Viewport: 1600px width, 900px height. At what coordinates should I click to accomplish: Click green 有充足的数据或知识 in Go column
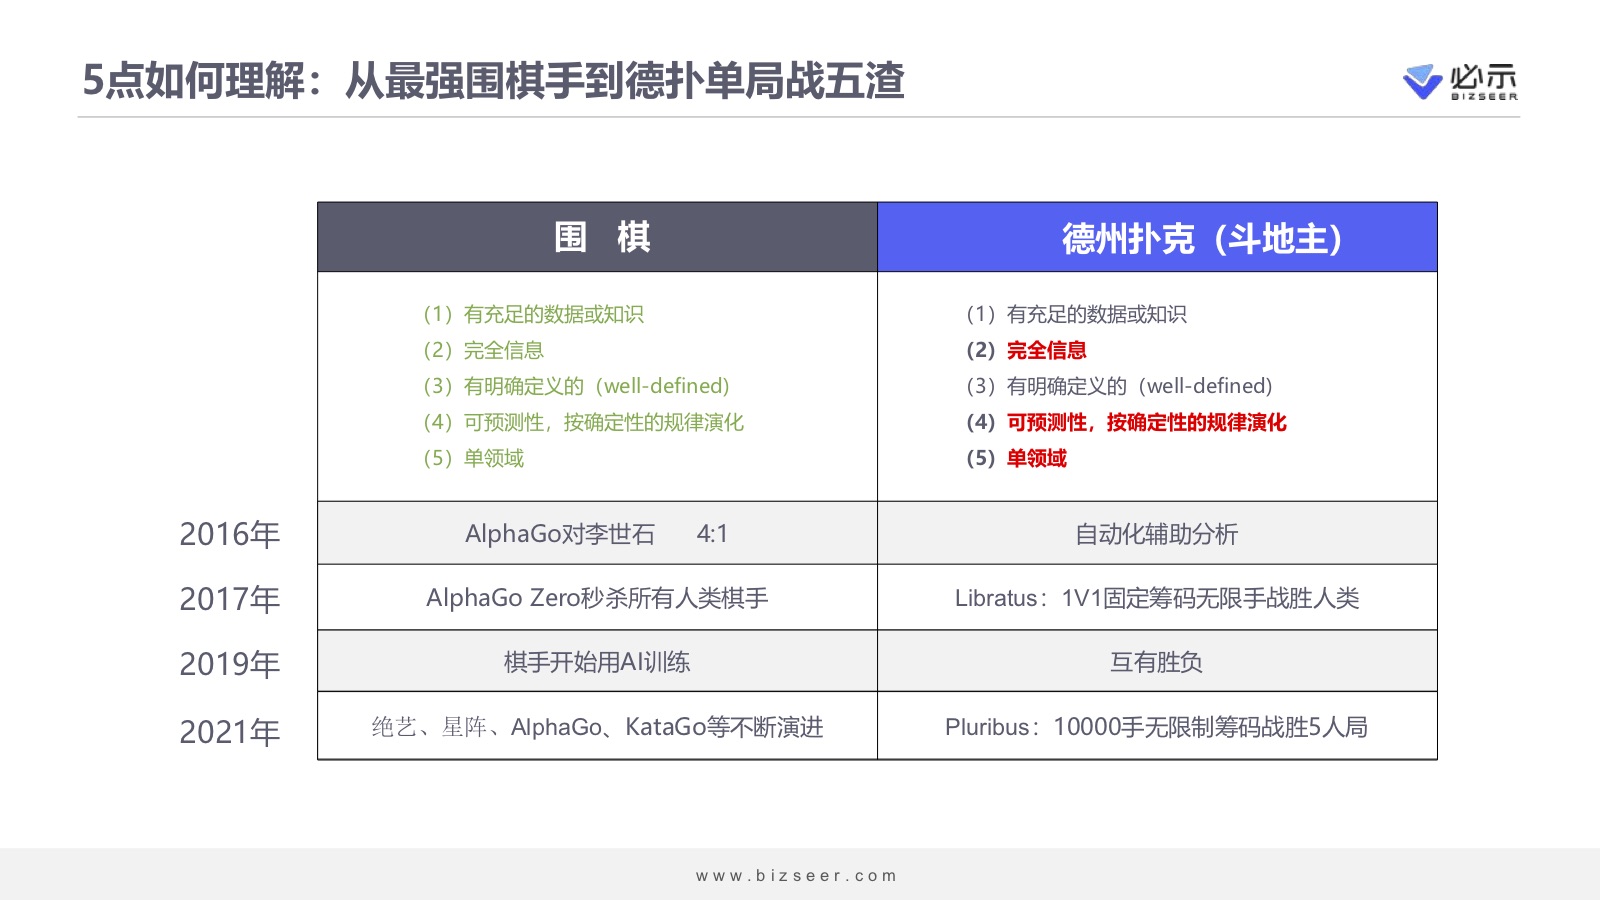[x=553, y=315]
